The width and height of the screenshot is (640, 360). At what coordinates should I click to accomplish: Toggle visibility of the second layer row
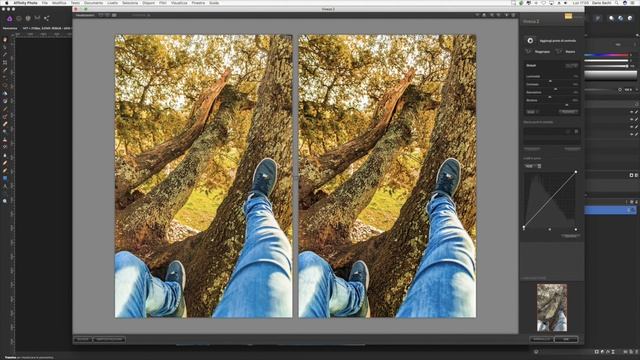click(631, 119)
